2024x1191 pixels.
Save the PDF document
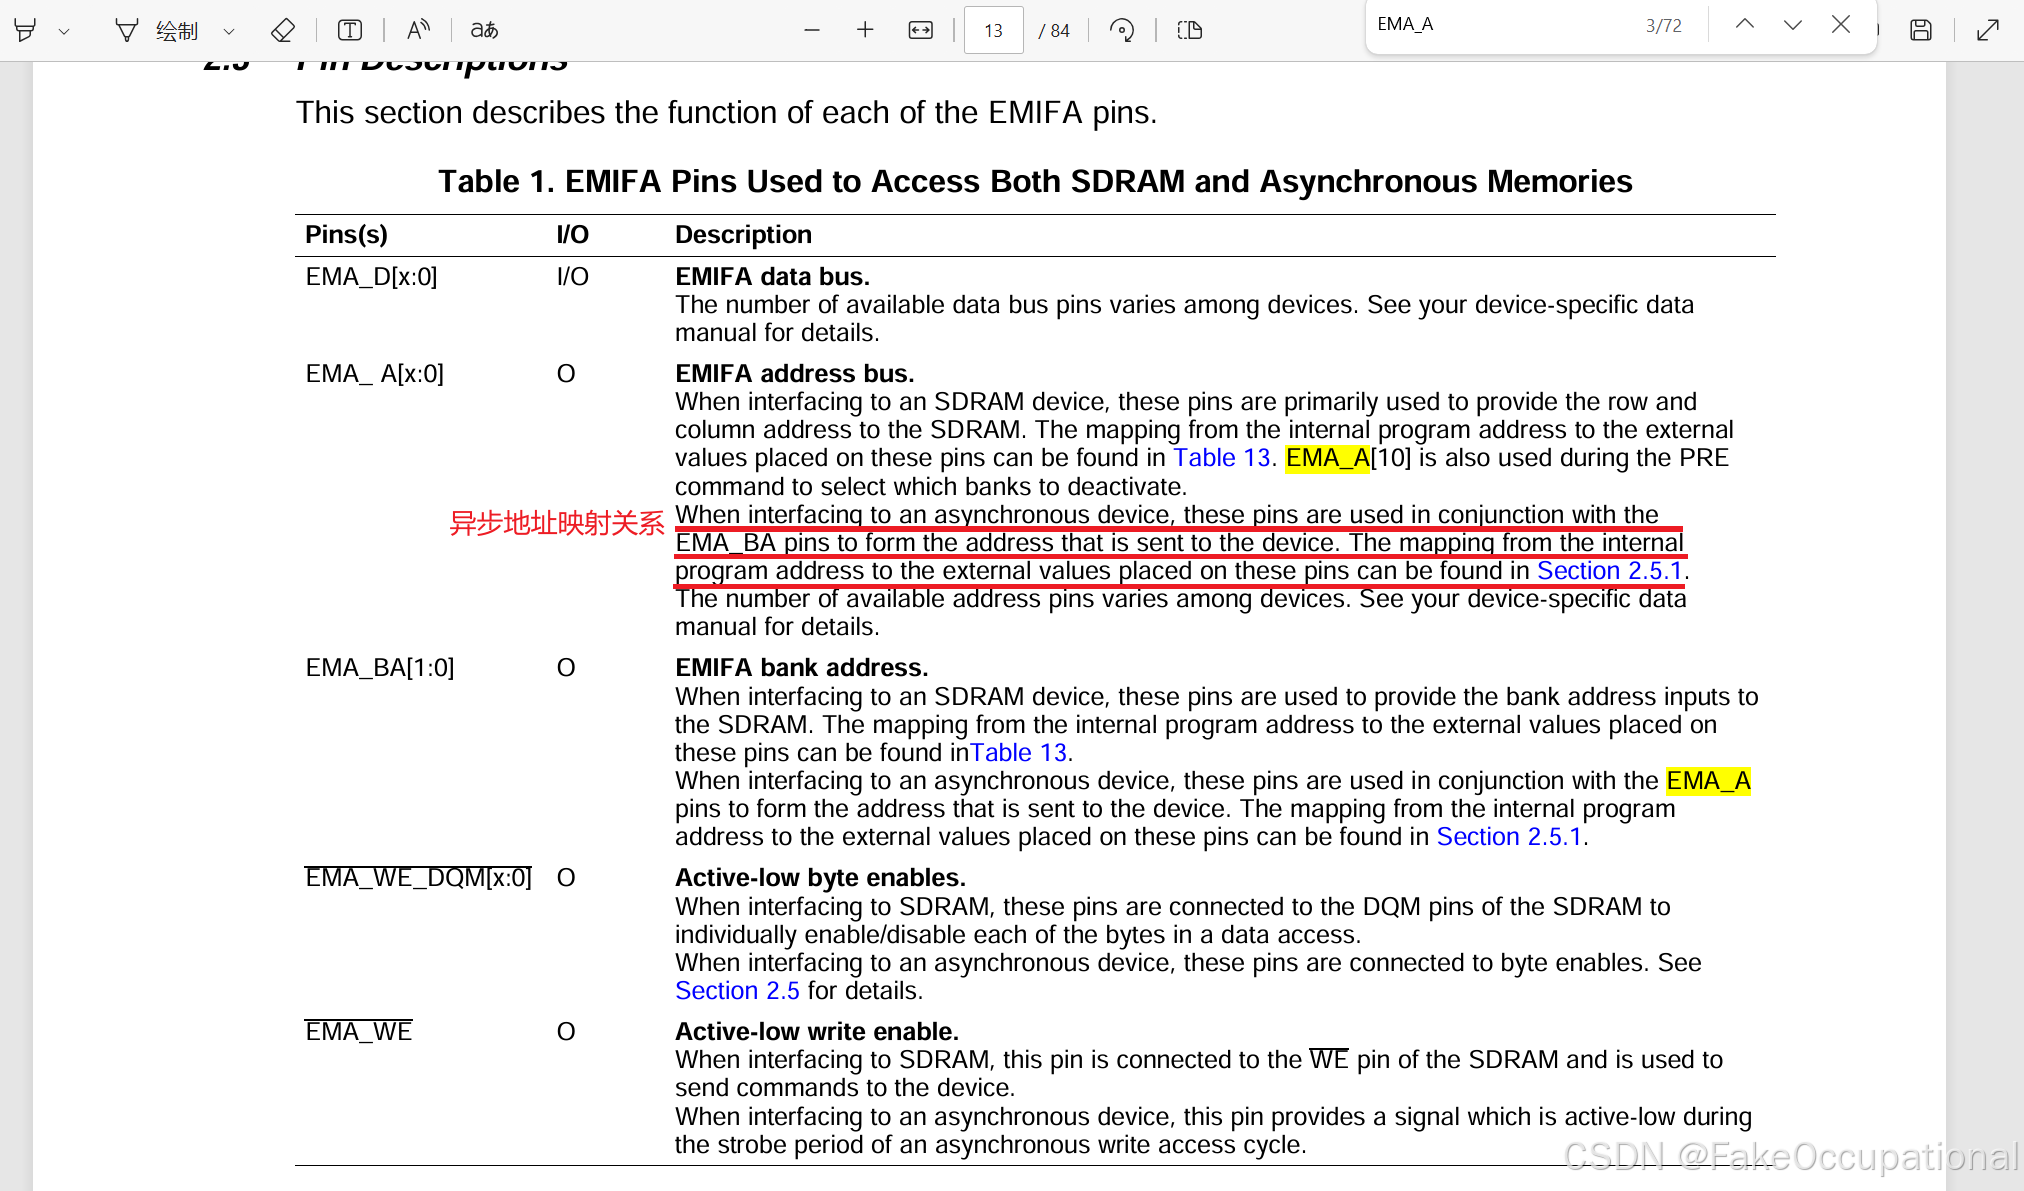[1920, 30]
